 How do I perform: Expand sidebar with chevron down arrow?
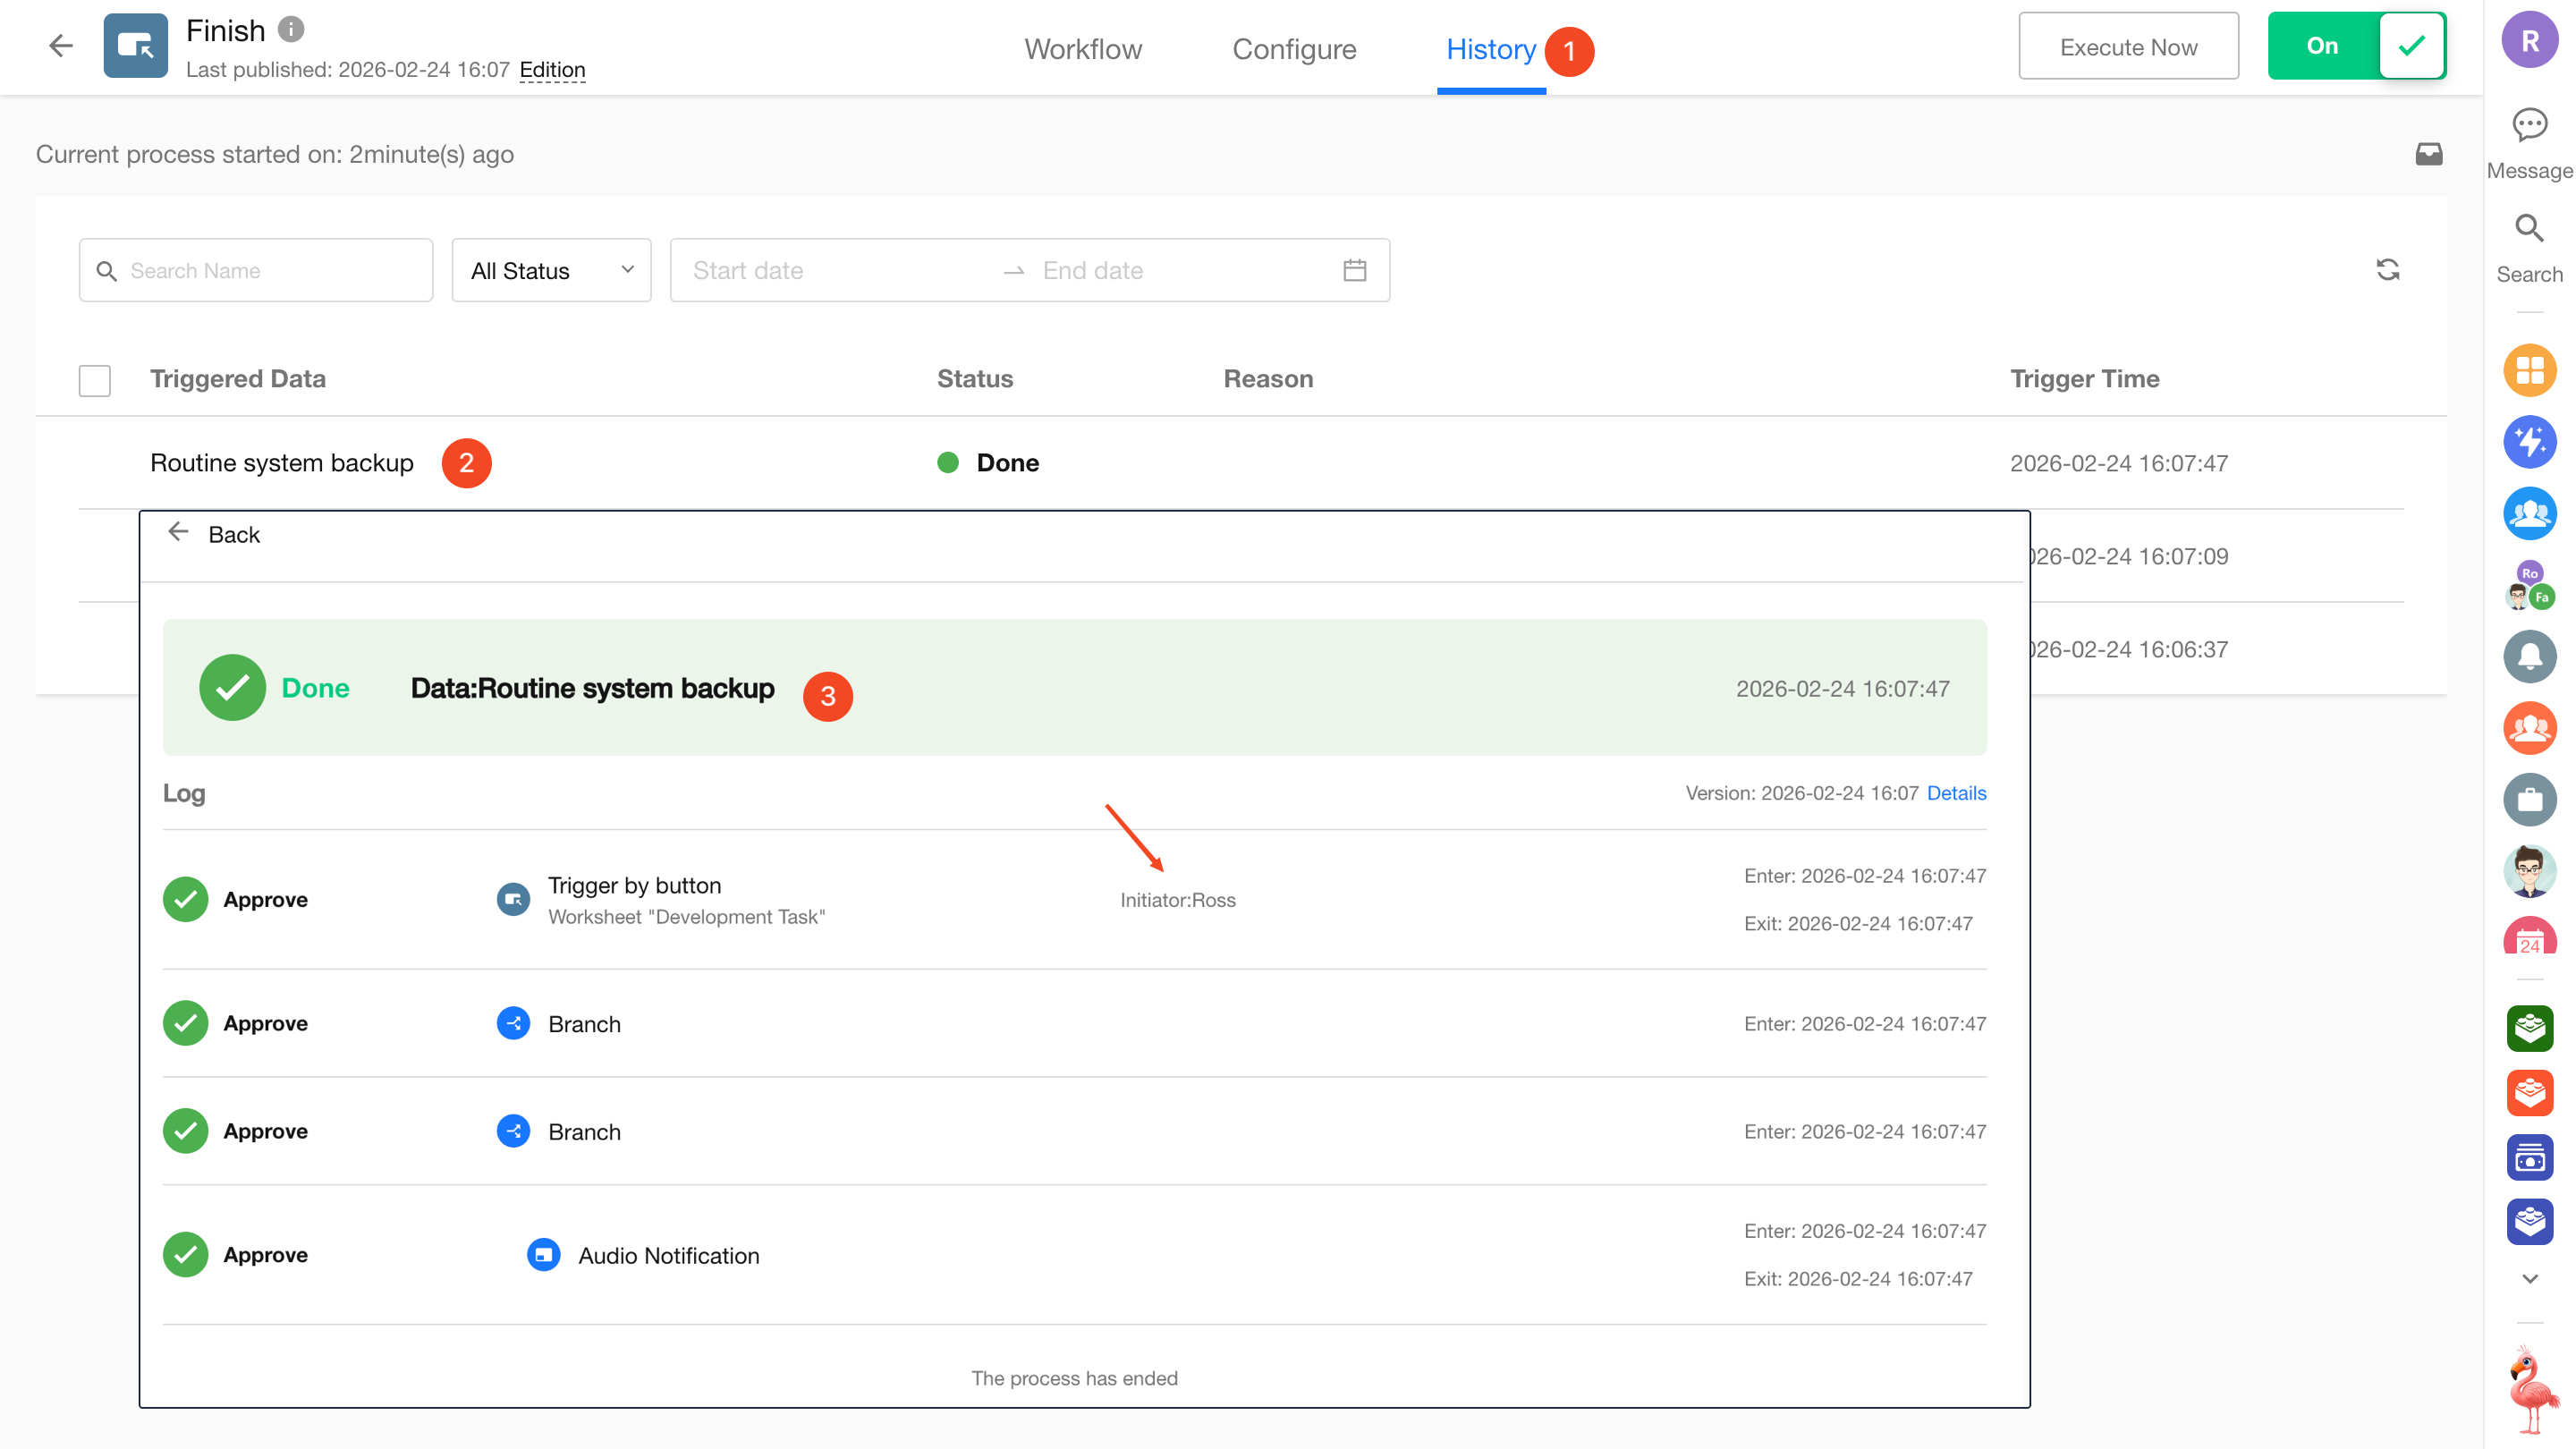pos(2529,1278)
